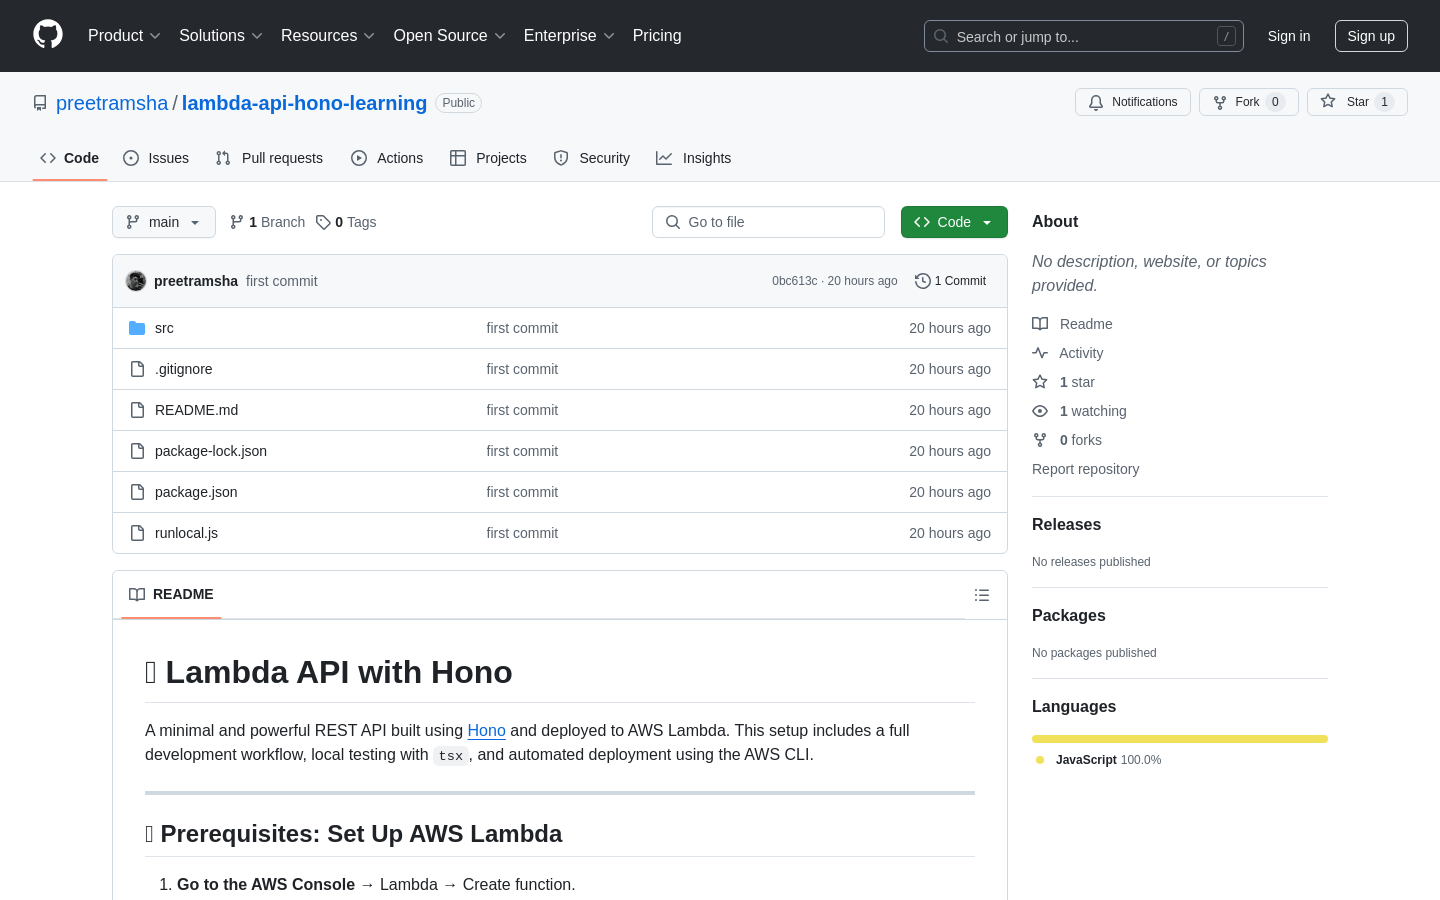The width and height of the screenshot is (1440, 900).
Task: Click the commit history clock icon
Action: point(923,281)
